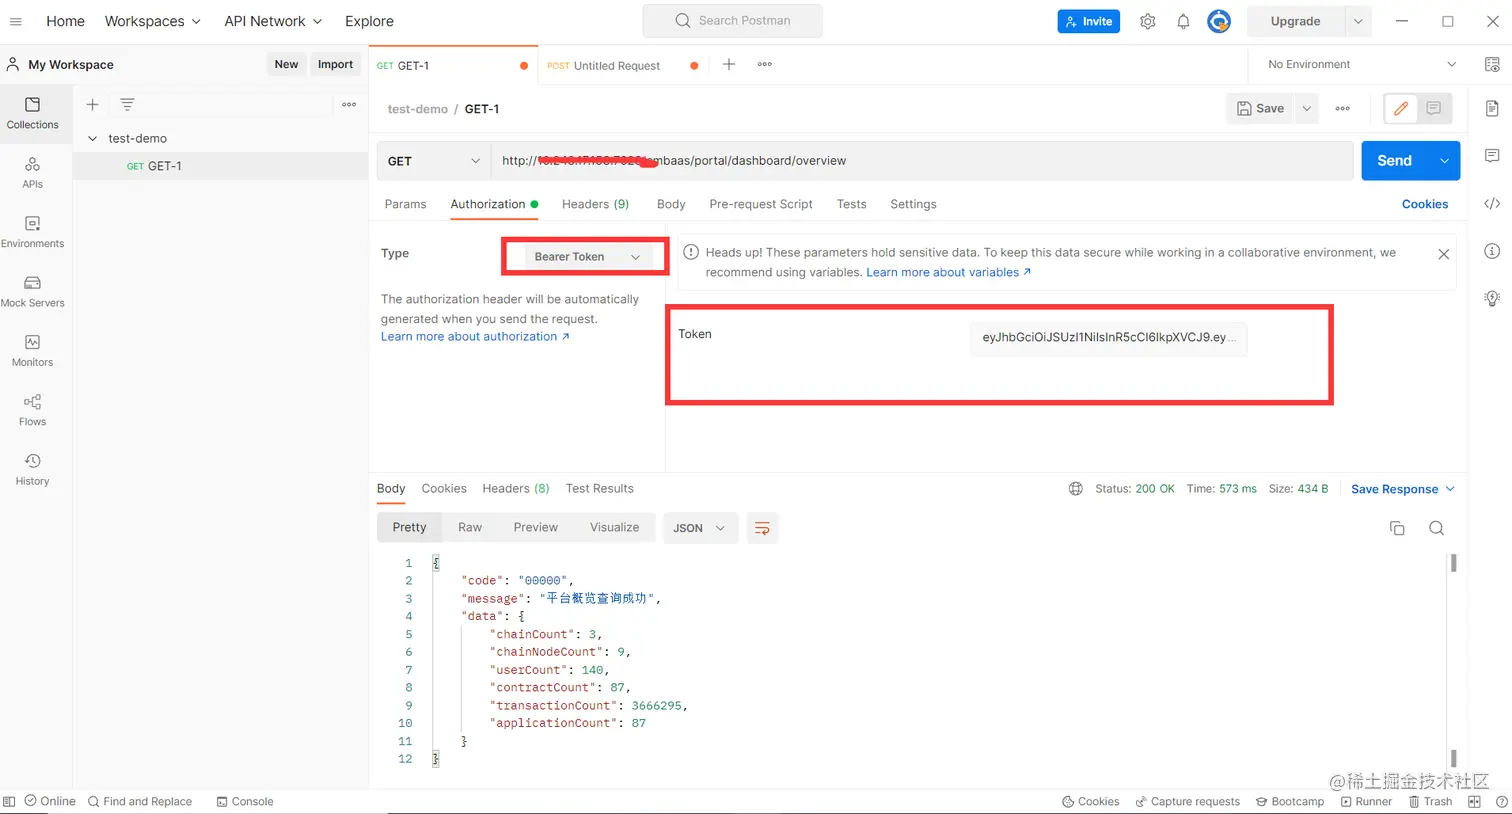Open Learn more about variables link
The image size is (1512, 814).
tap(948, 272)
